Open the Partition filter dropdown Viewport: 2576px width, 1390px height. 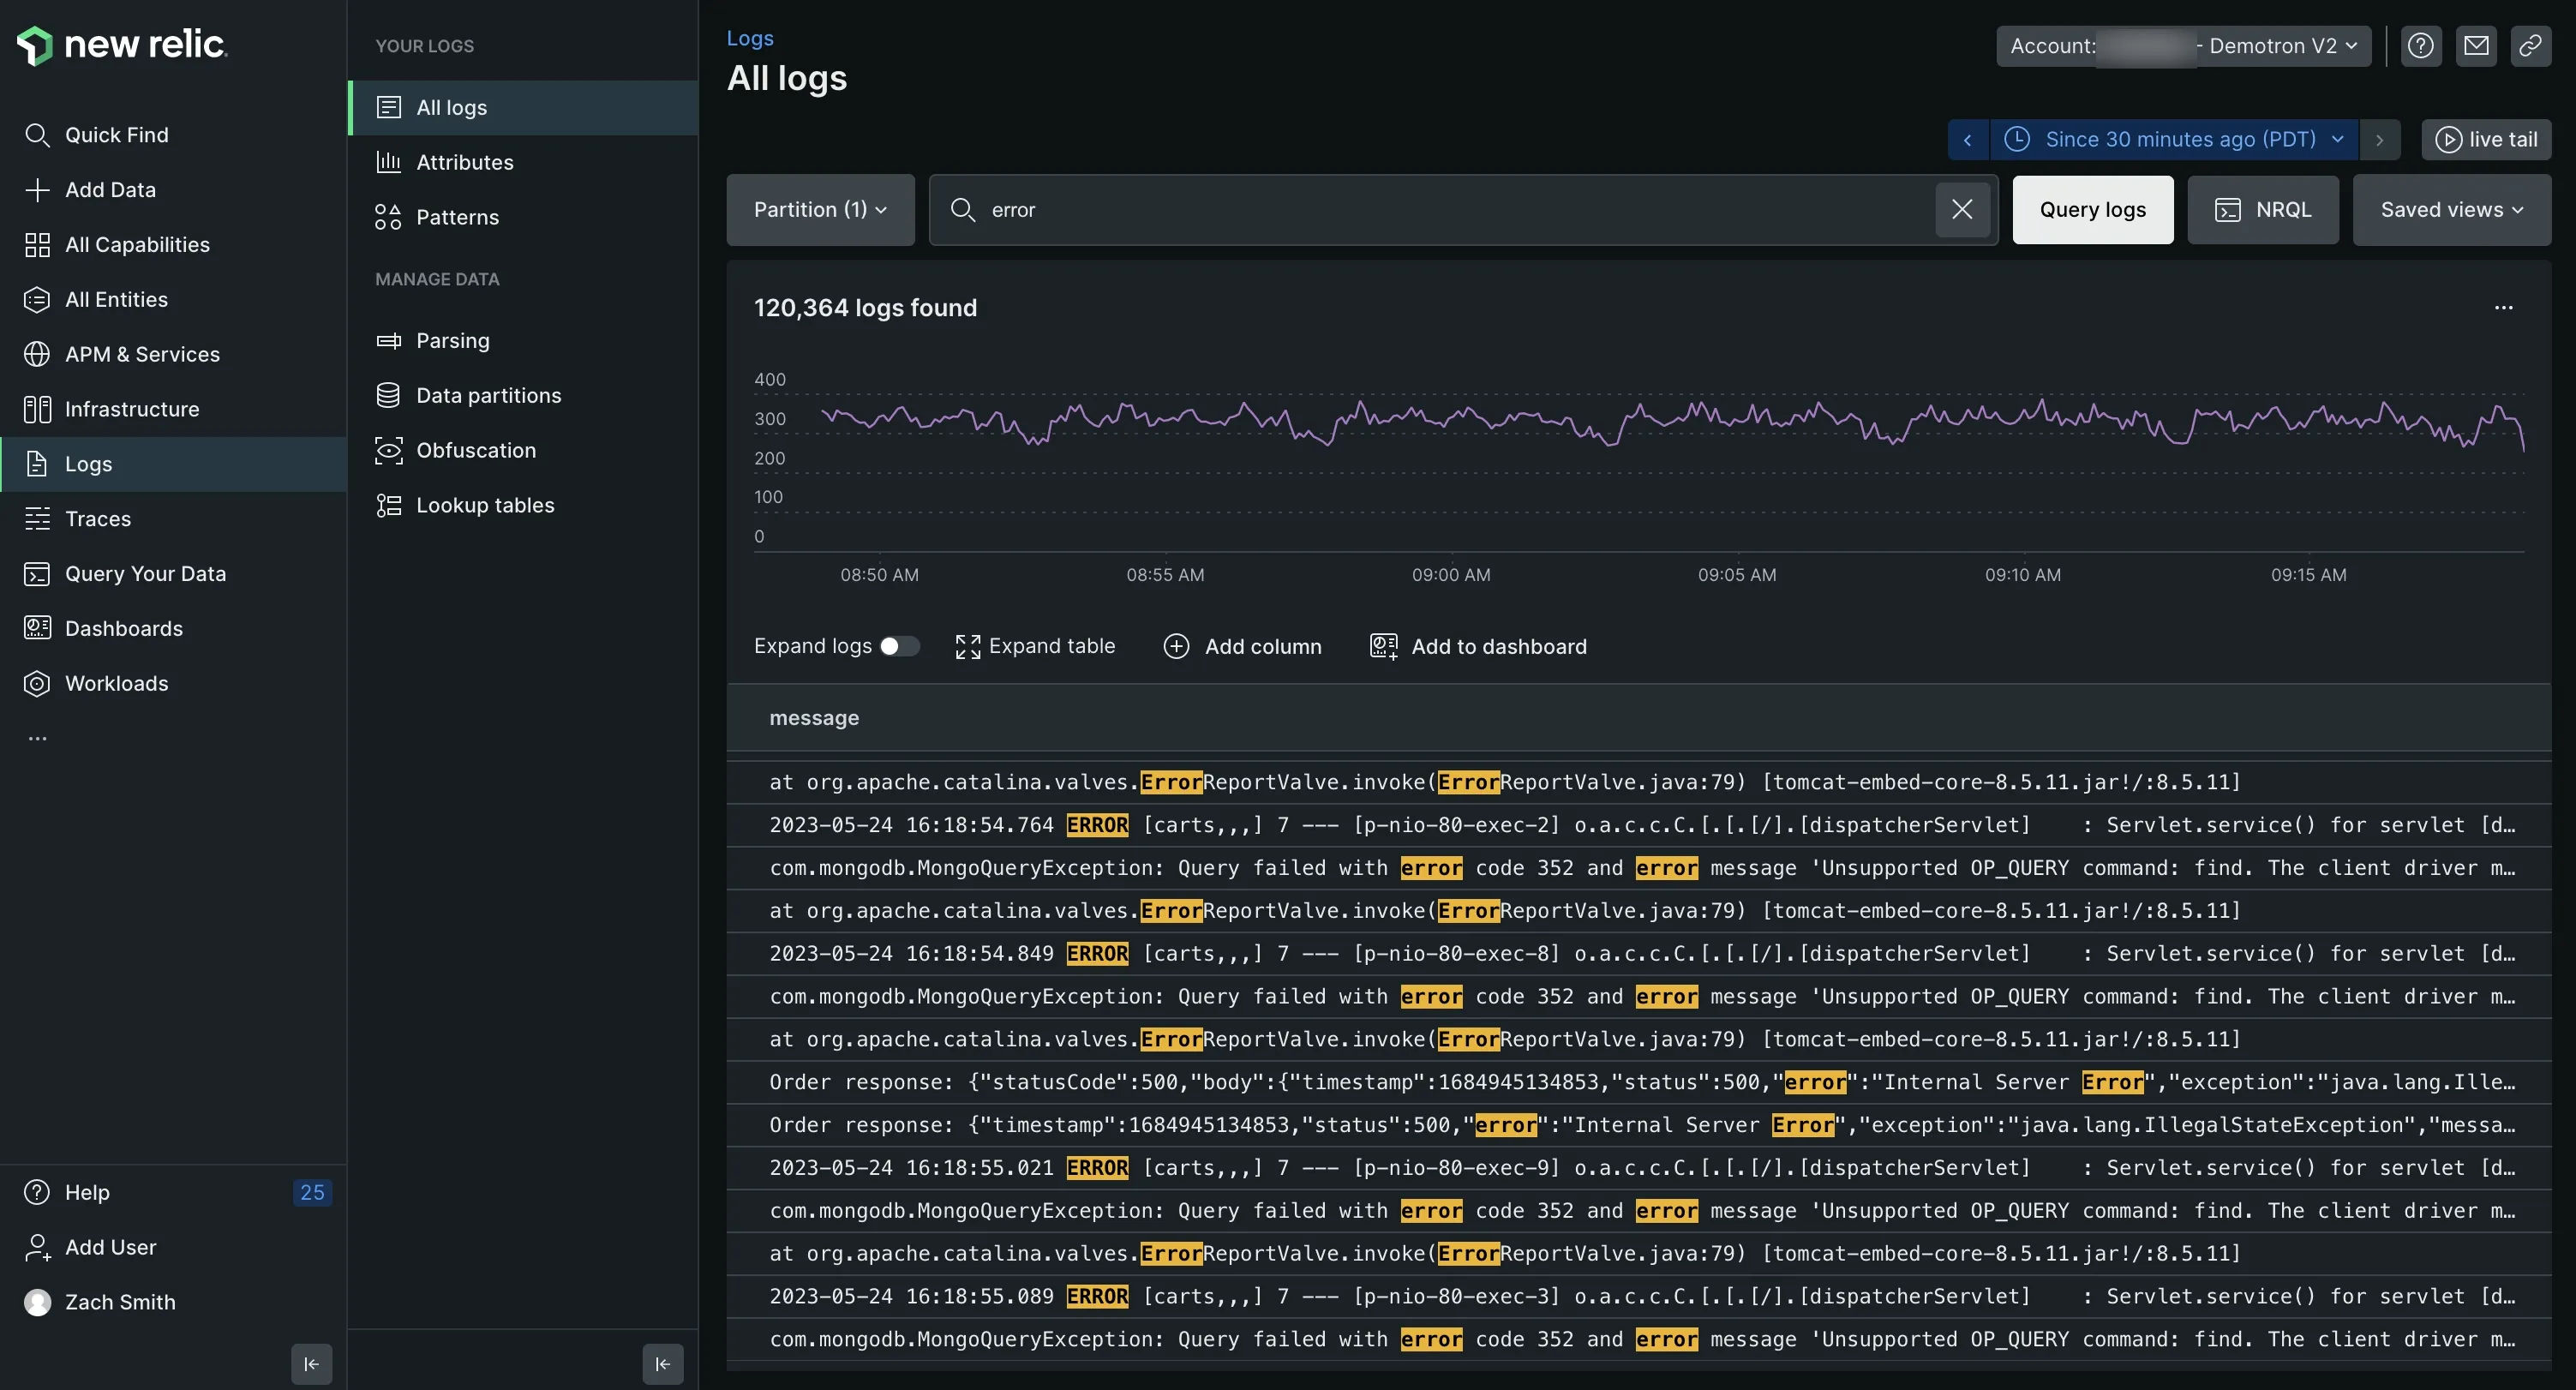tap(820, 210)
